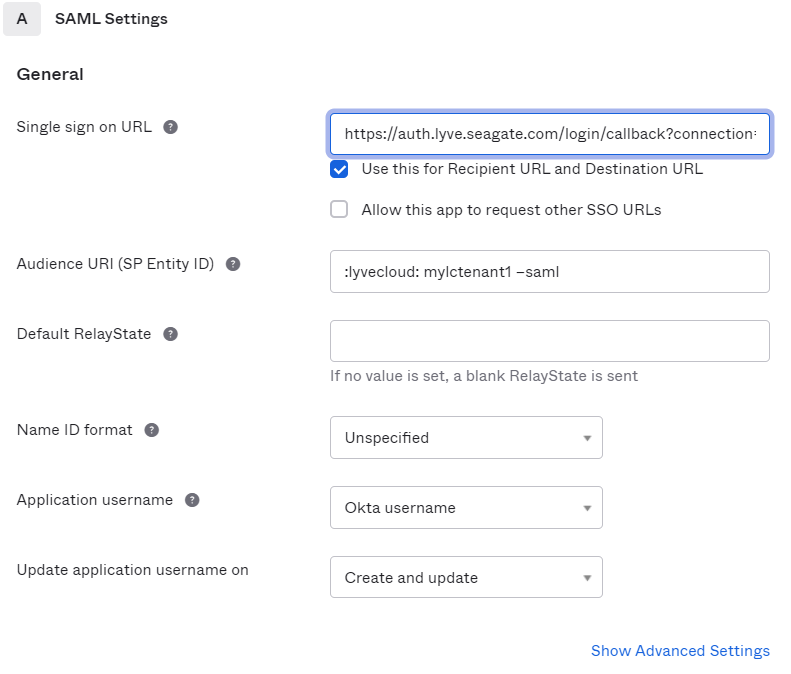Viewport: 791px width, 674px height.
Task: Click the blank RelayState hint text
Action: [x=483, y=376]
